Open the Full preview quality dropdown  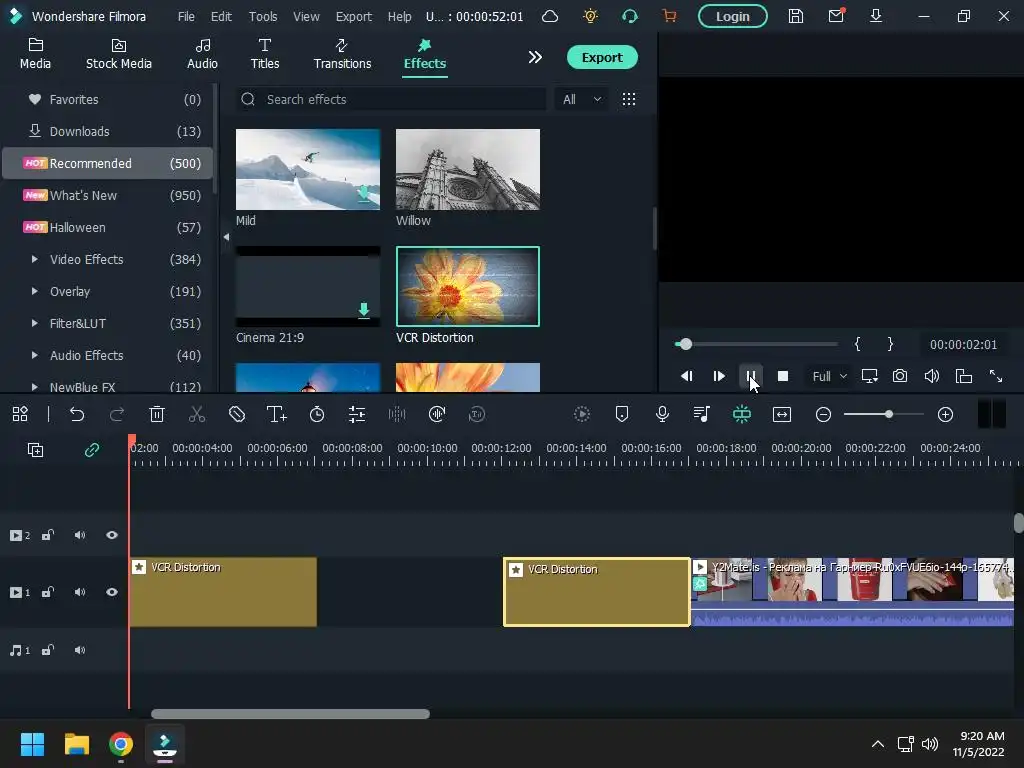click(x=829, y=376)
